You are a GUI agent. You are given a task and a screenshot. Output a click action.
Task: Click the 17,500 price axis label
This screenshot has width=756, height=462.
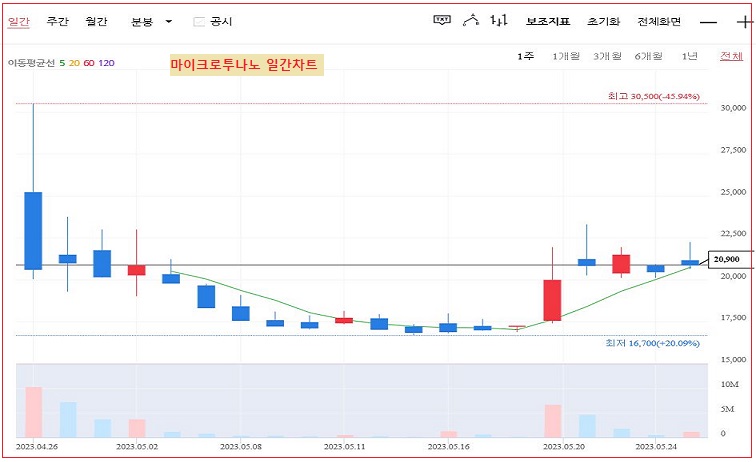(x=733, y=318)
